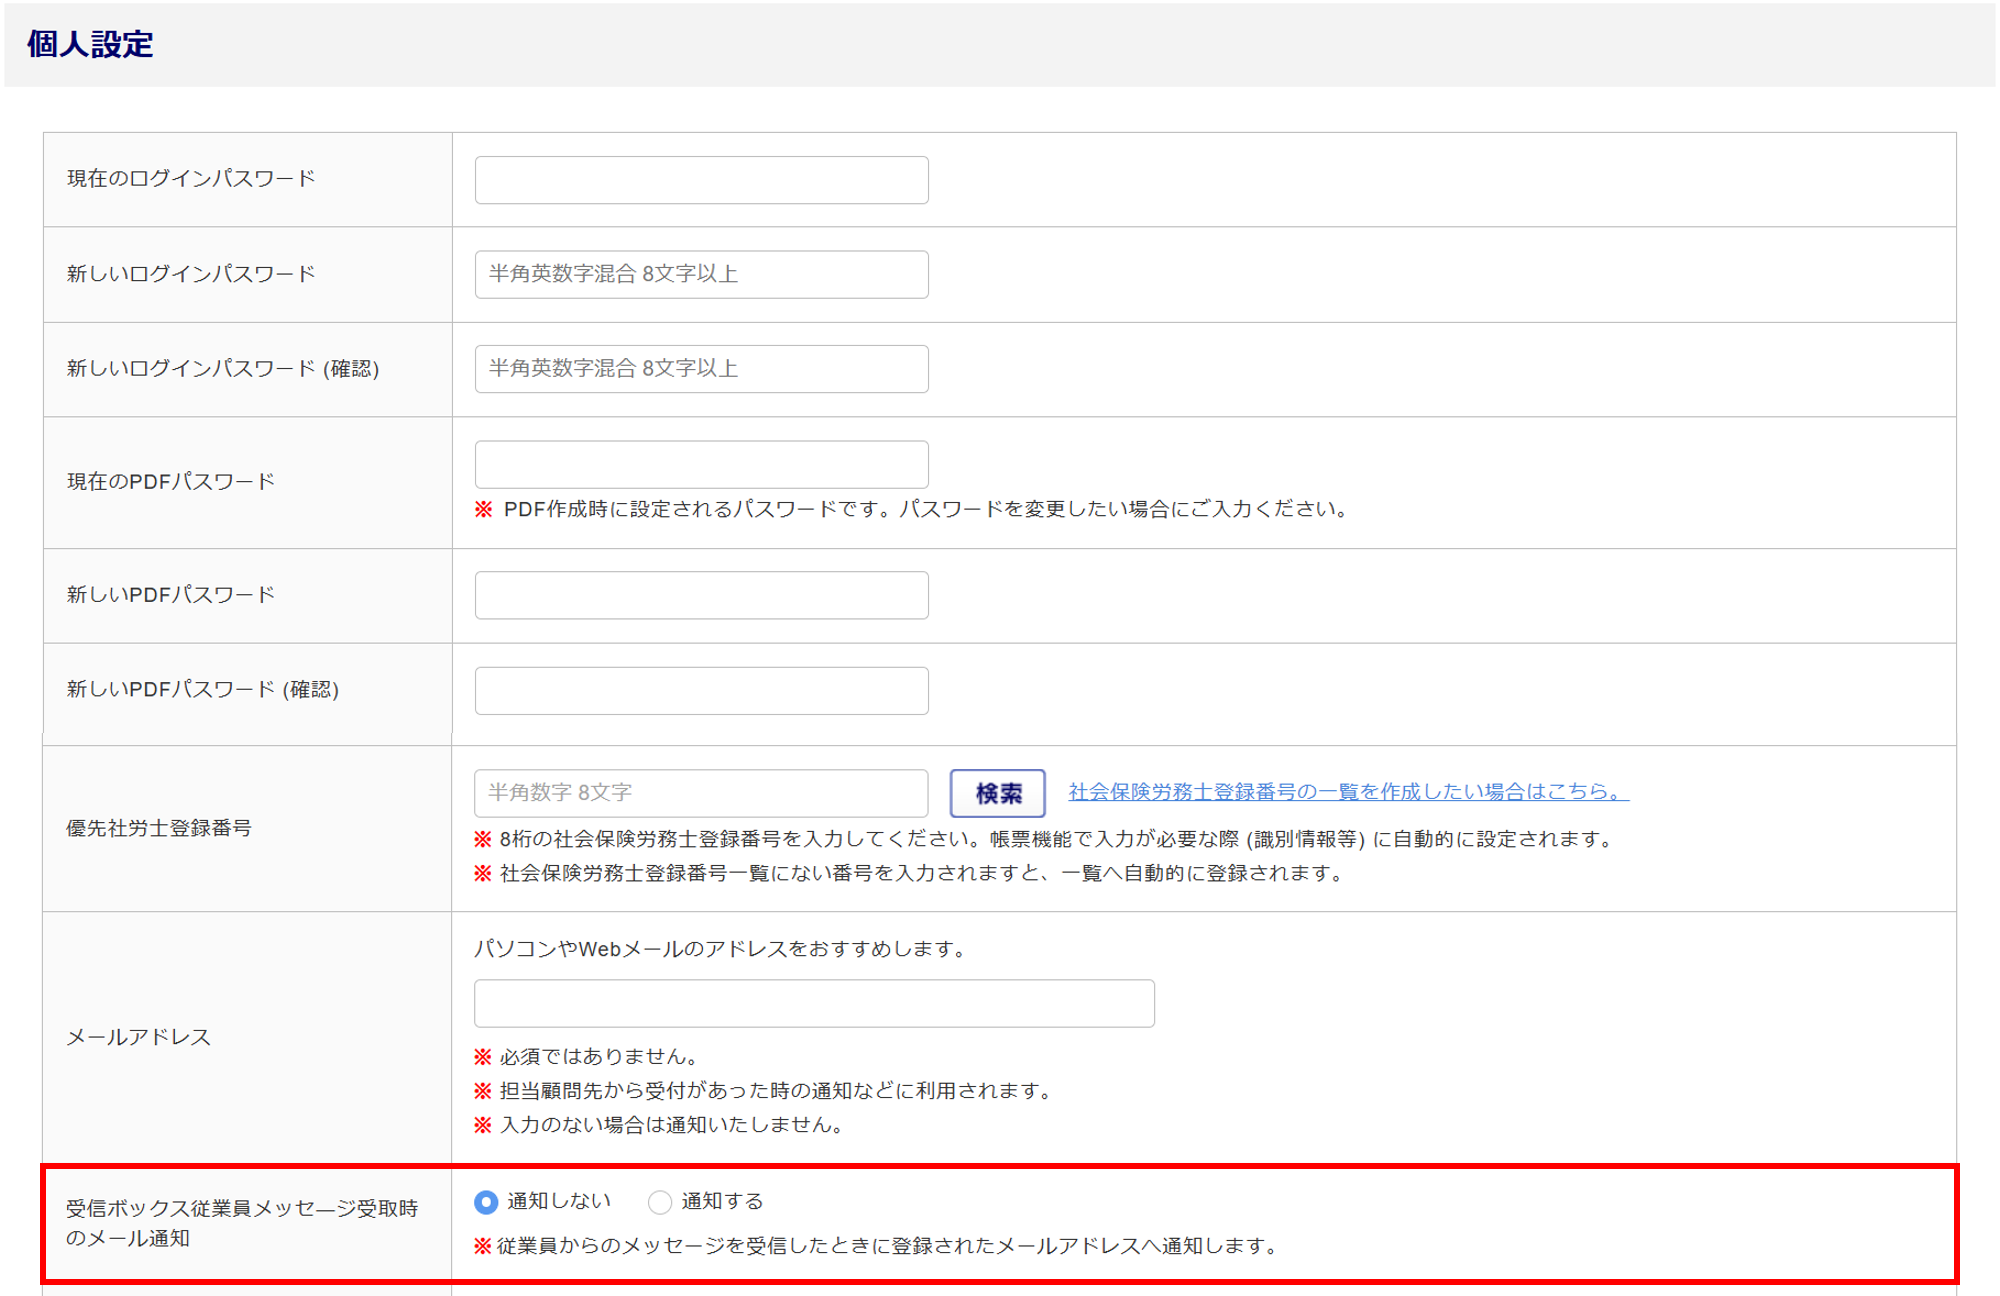The width and height of the screenshot is (2000, 1296).
Task: Click the new login password confirmation field
Action: 701,369
